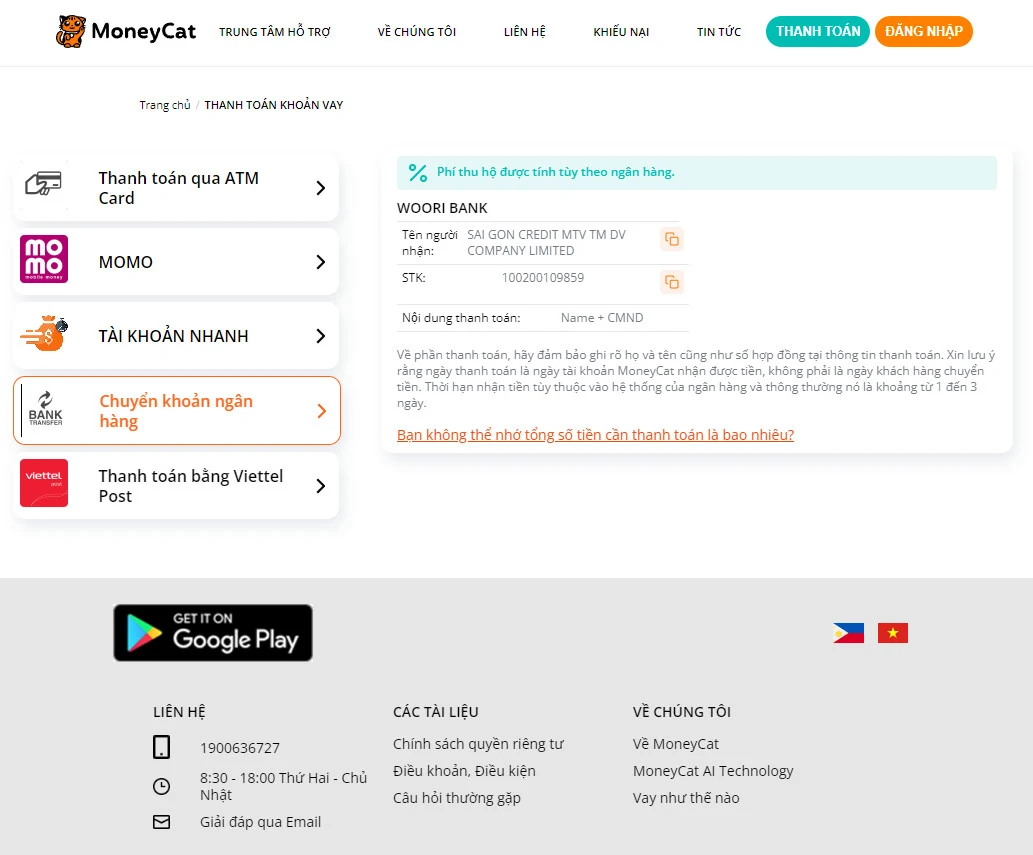Go to Trang chủ breadcrumb

165,105
